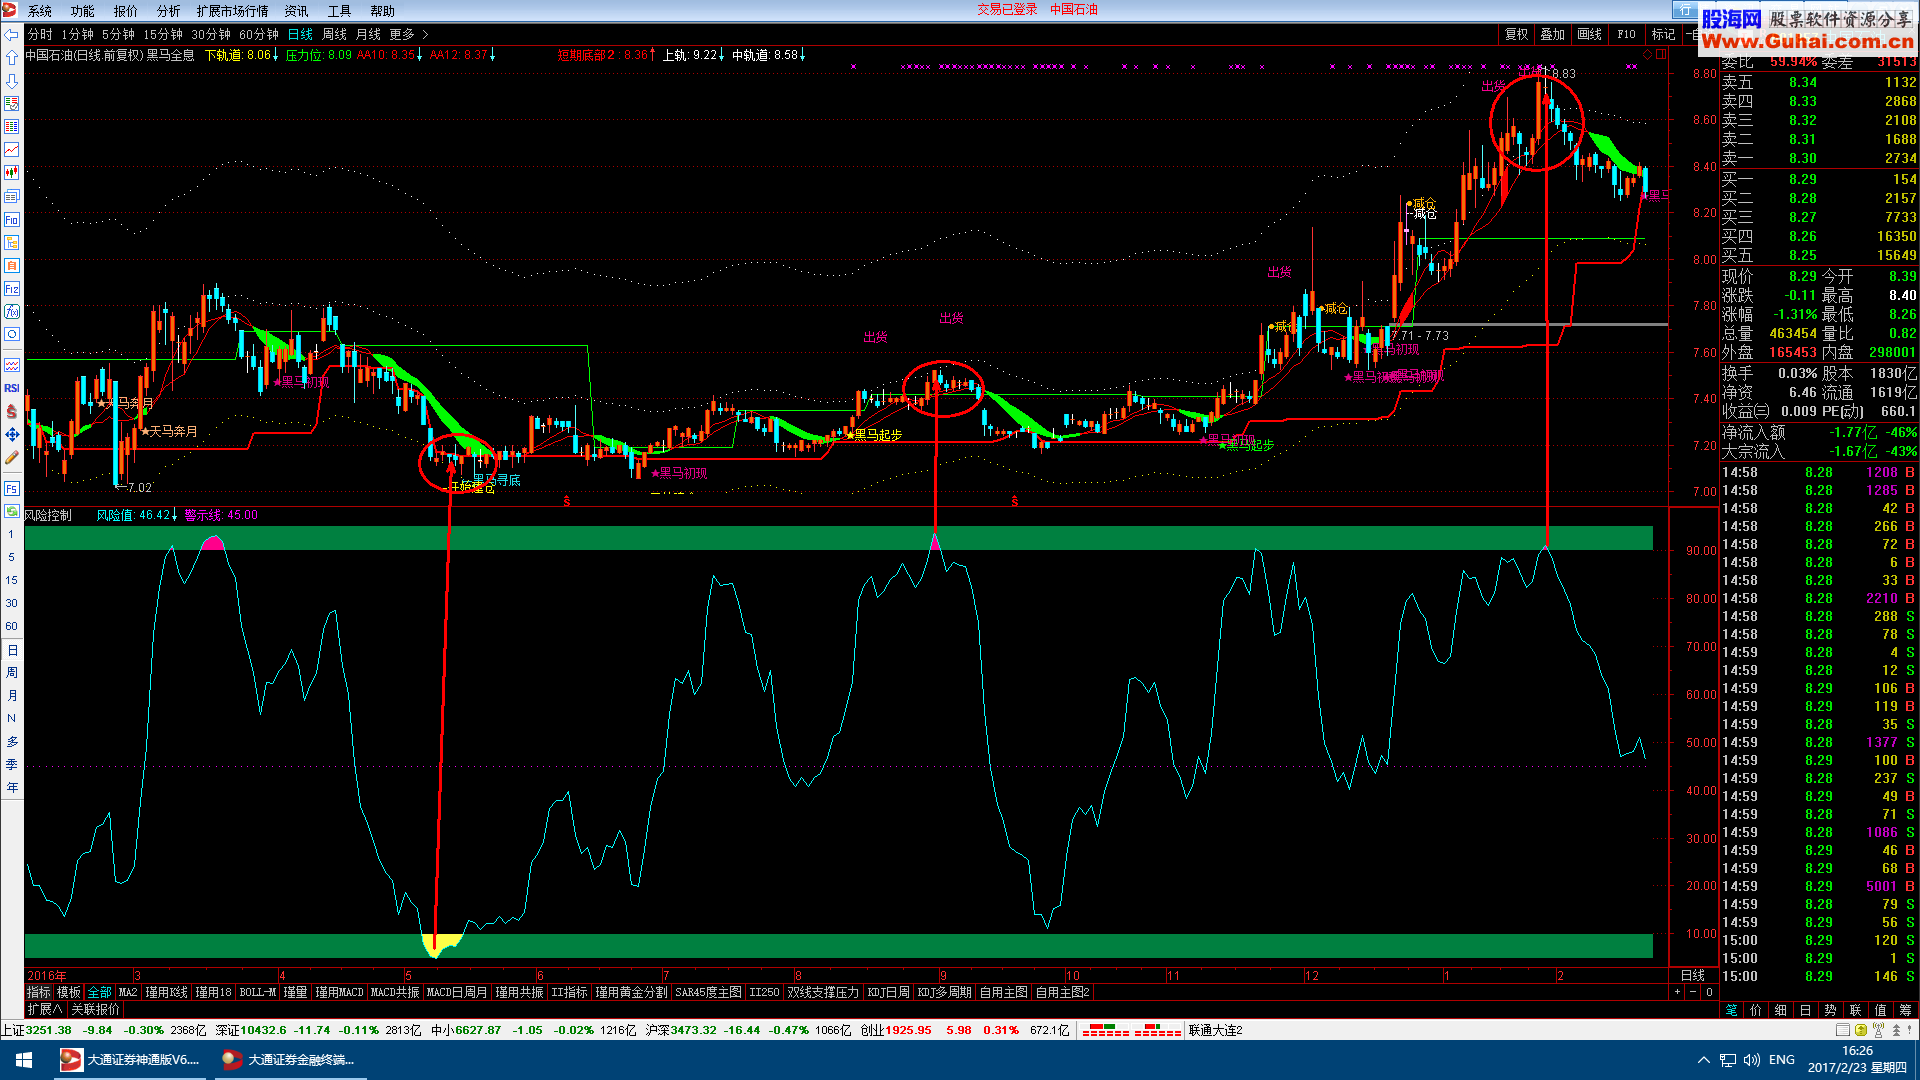This screenshot has height=1080, width=1920.
Task: Click the 画线 button
Action: pyautogui.click(x=1590, y=34)
